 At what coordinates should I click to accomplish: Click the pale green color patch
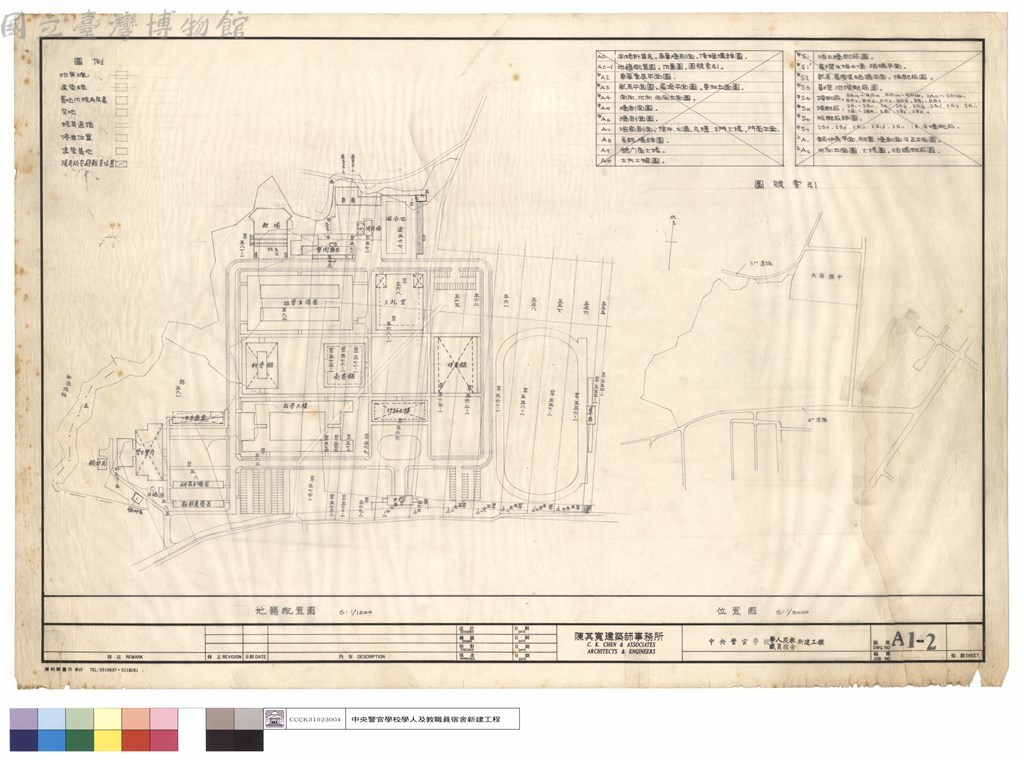(80, 719)
